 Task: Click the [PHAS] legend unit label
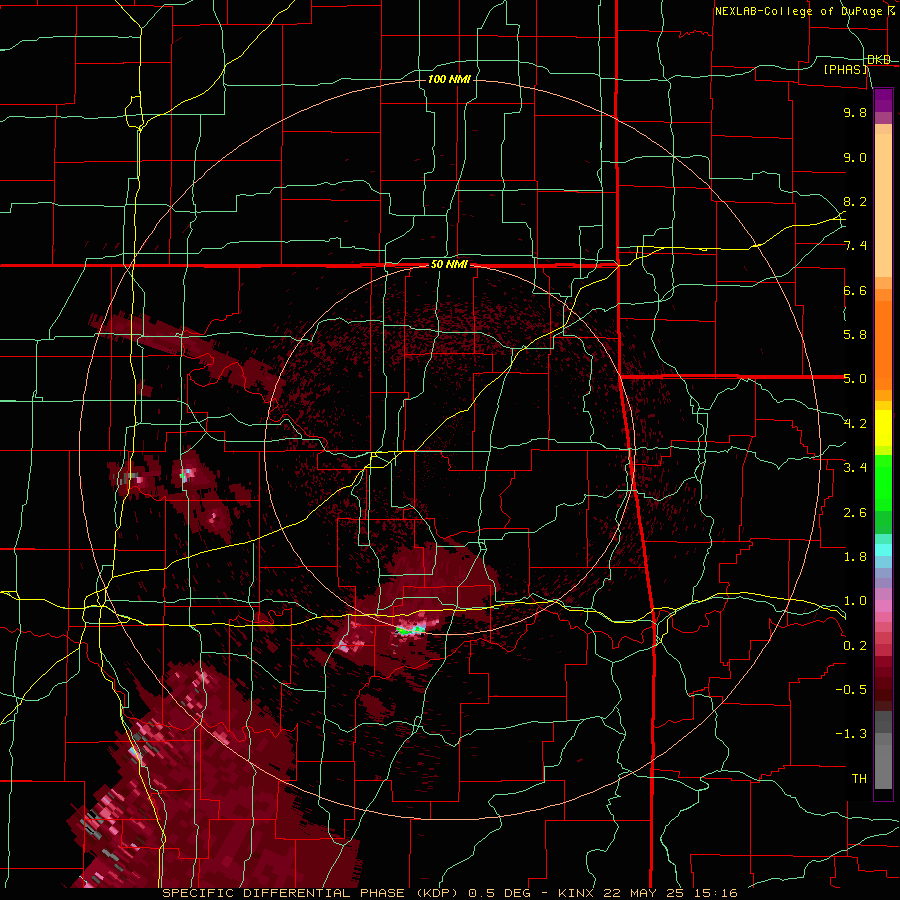point(845,70)
